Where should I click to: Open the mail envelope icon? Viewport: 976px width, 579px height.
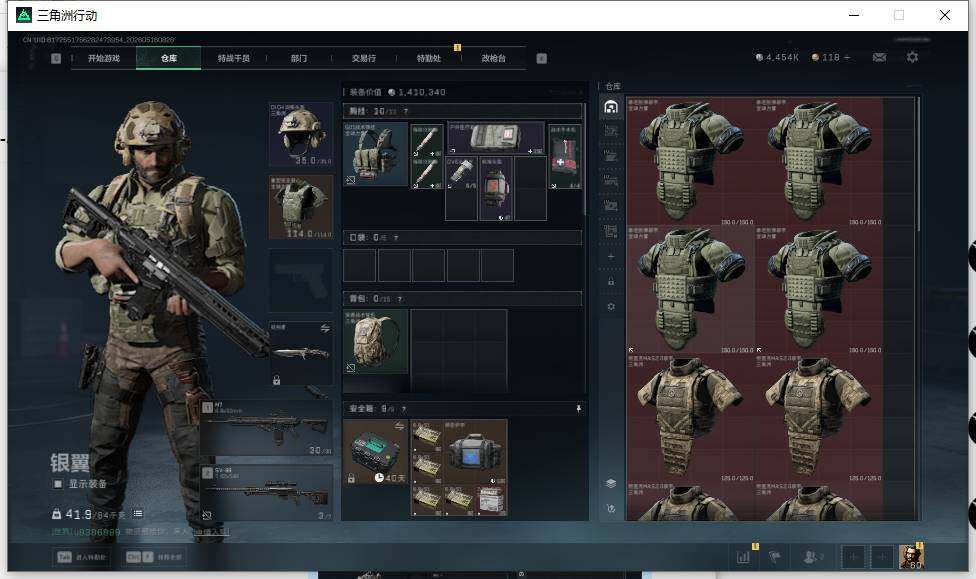(879, 57)
